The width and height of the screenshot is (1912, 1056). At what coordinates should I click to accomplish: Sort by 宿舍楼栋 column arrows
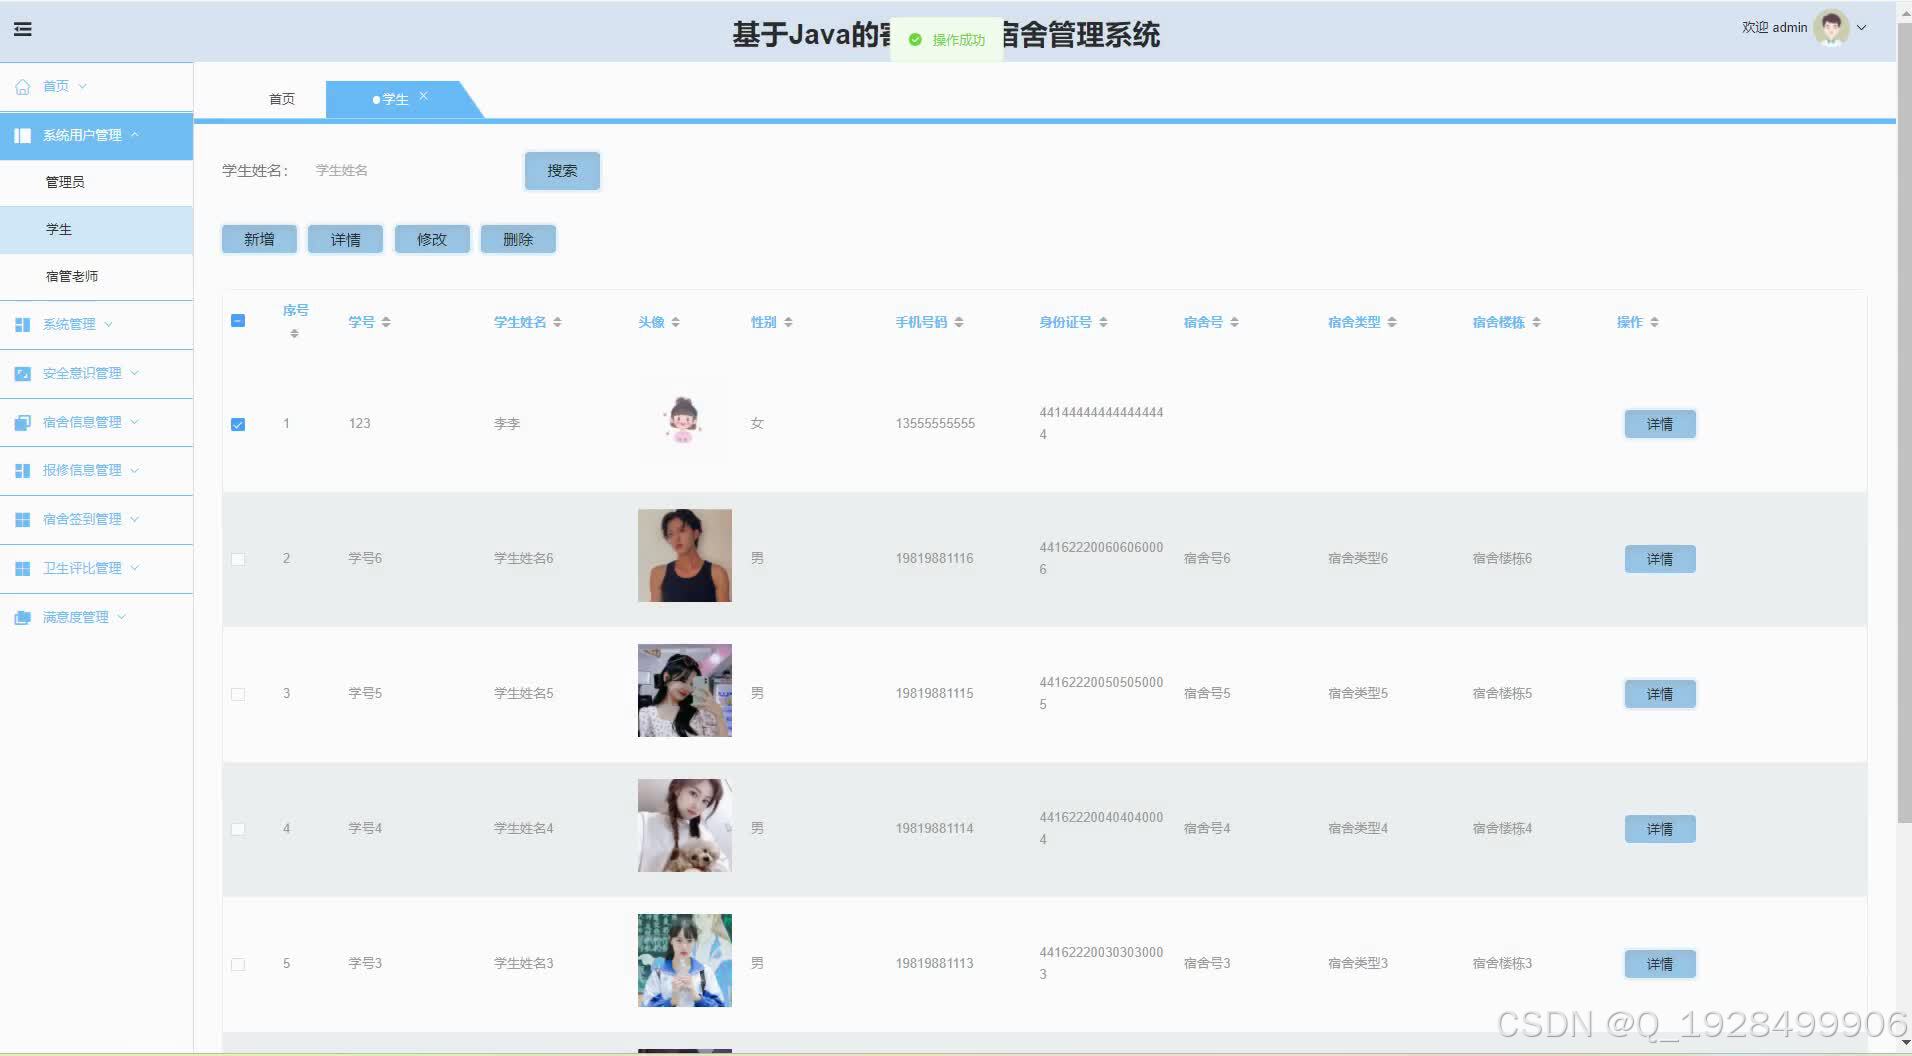pos(1536,322)
